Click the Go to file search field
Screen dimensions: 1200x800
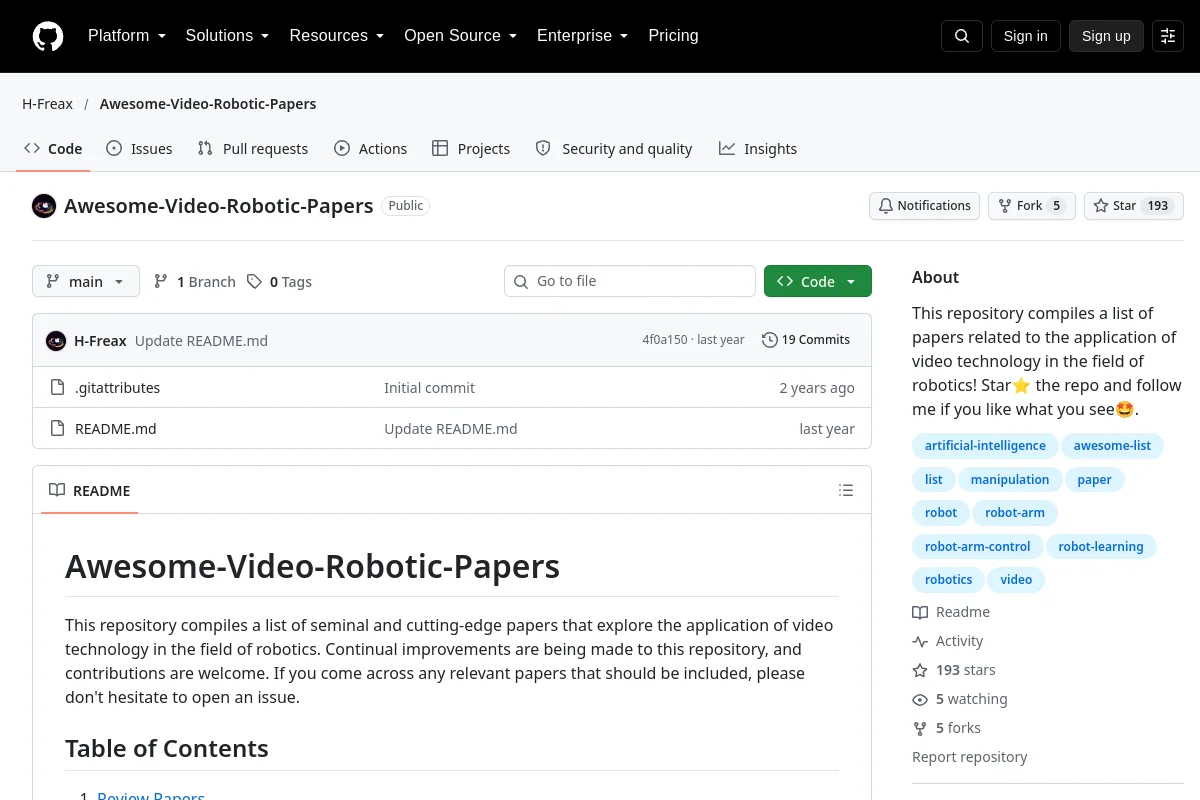tap(630, 281)
